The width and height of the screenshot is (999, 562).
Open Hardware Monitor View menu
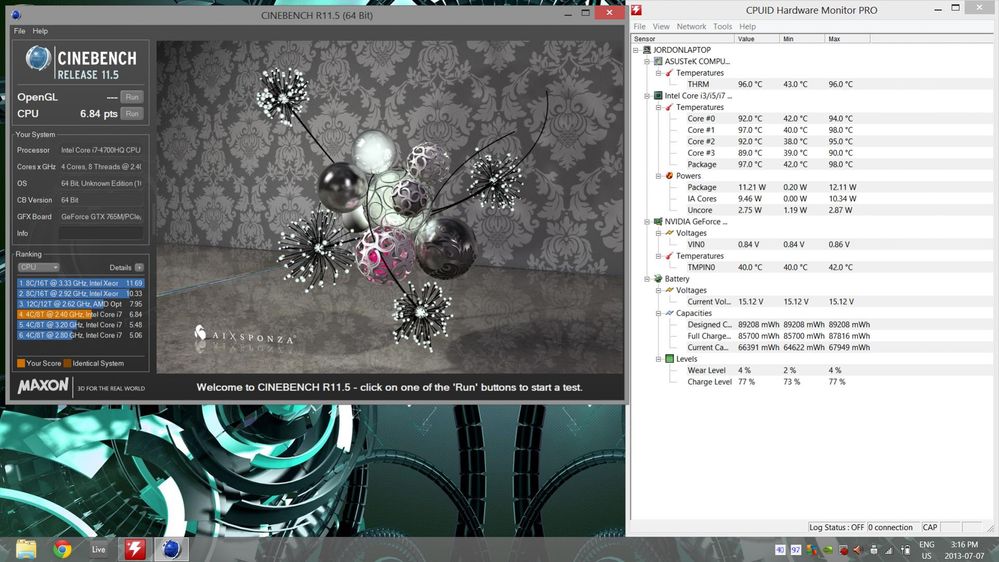tap(661, 27)
